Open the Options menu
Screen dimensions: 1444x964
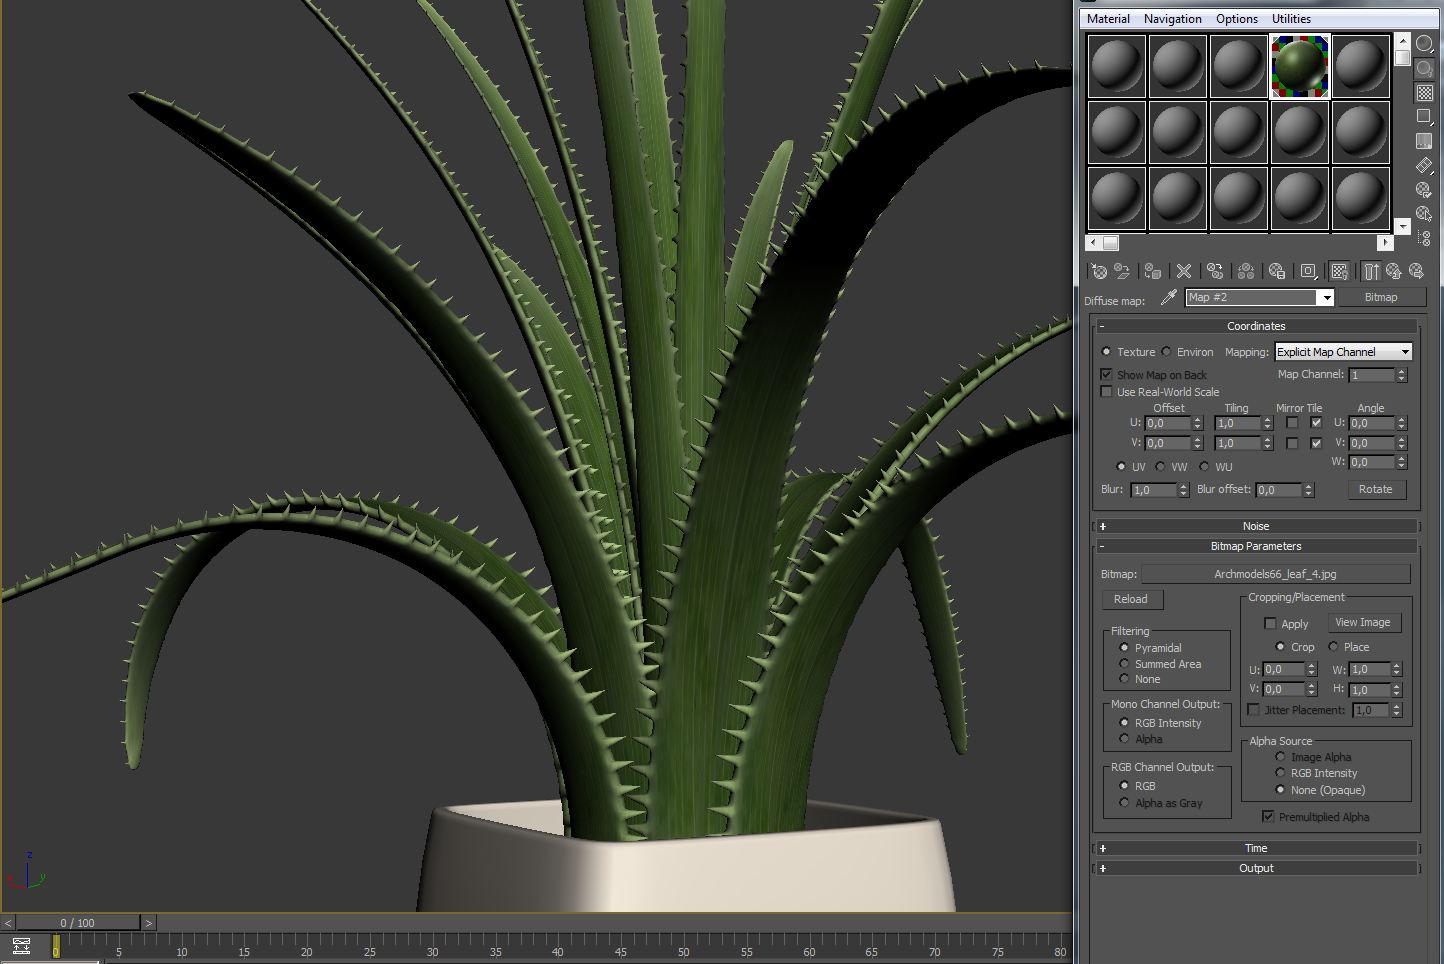tap(1237, 19)
